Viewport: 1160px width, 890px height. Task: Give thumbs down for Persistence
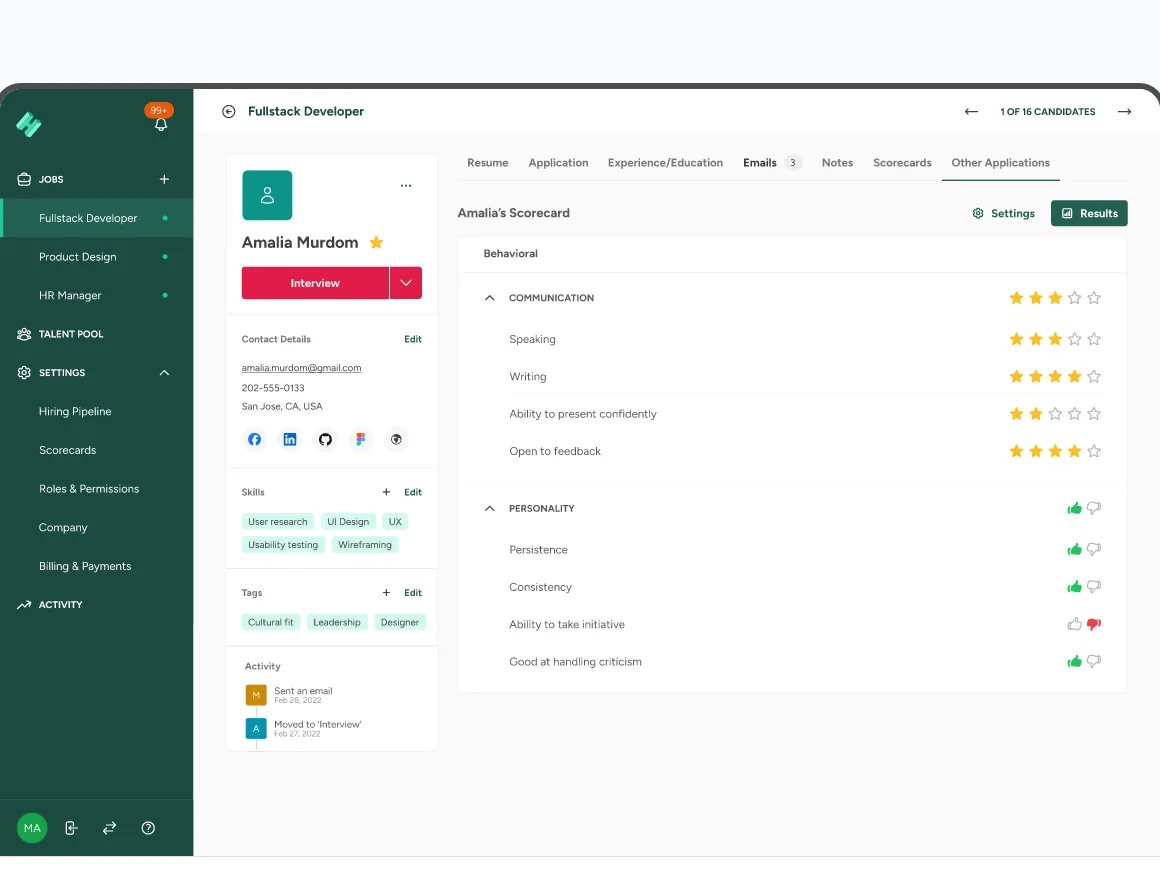(x=1094, y=549)
